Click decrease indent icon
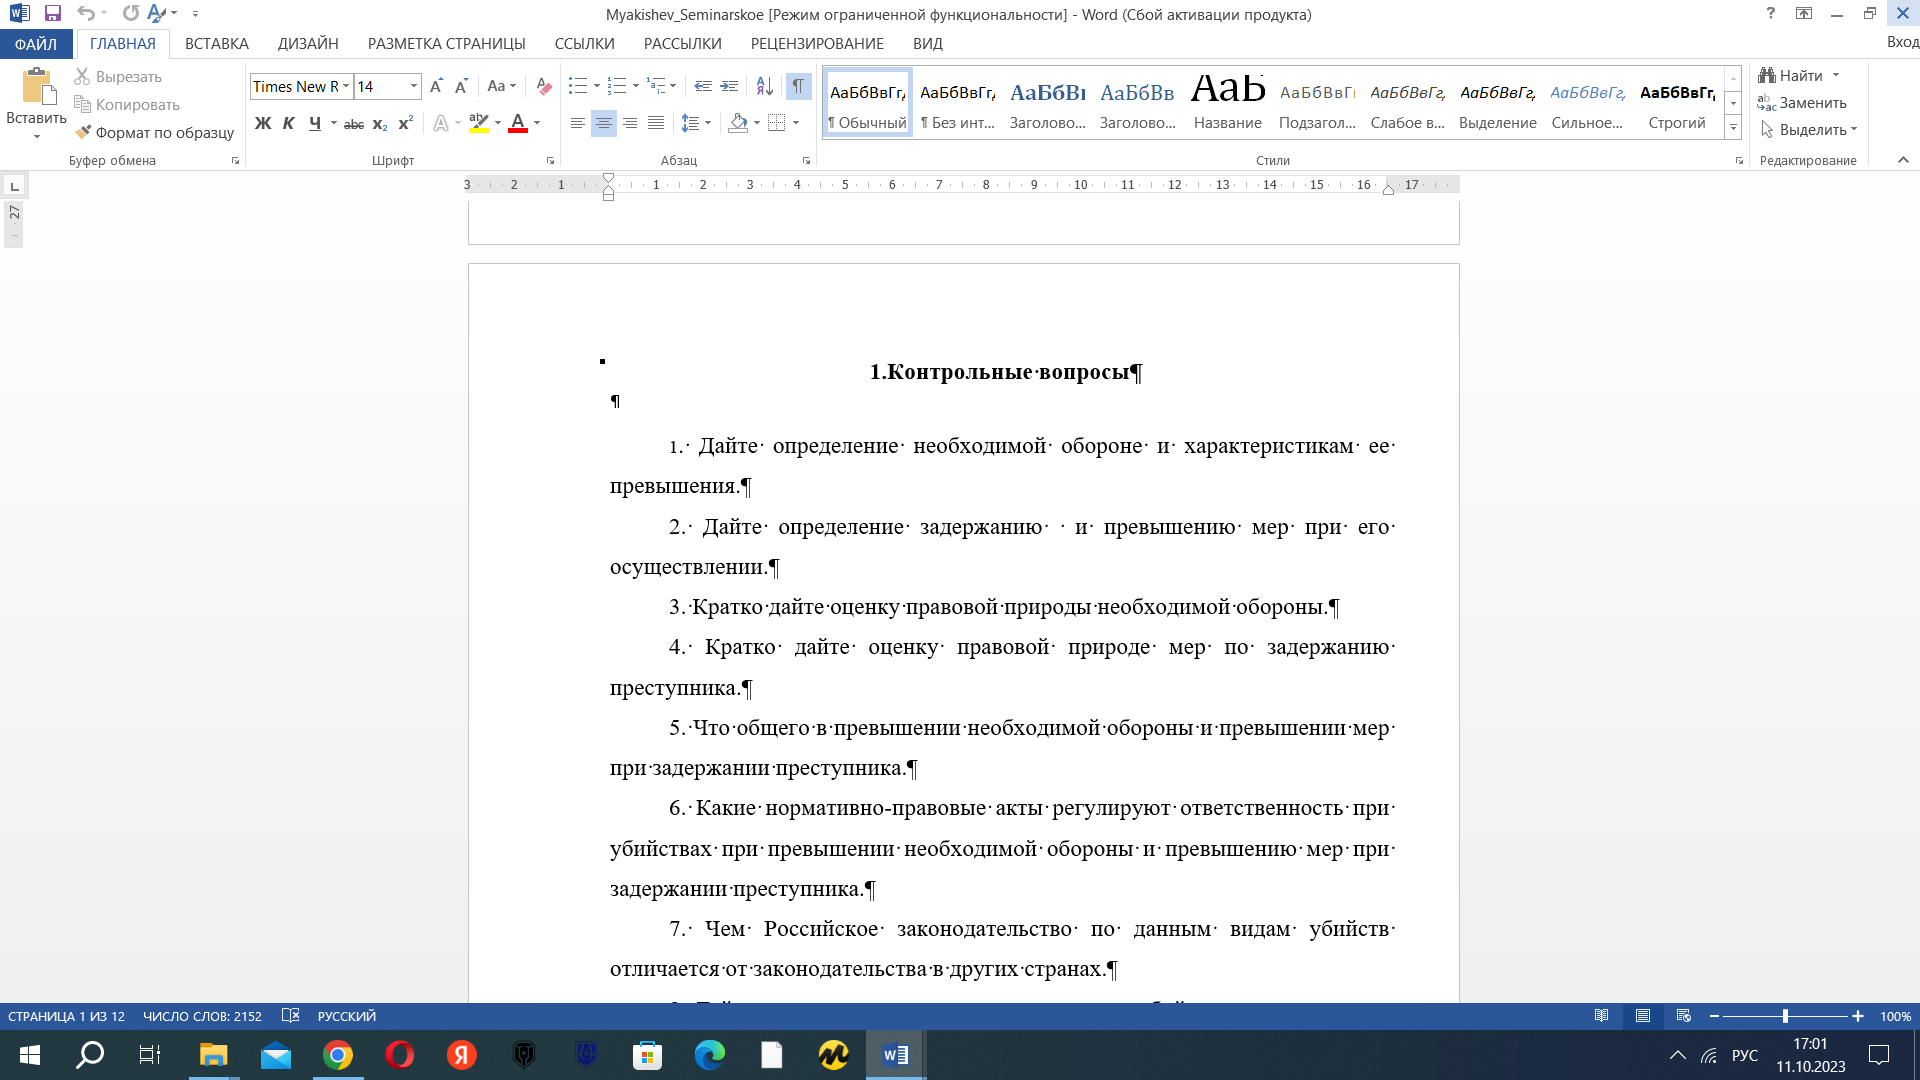Viewport: 1920px width, 1080px height. (x=703, y=87)
